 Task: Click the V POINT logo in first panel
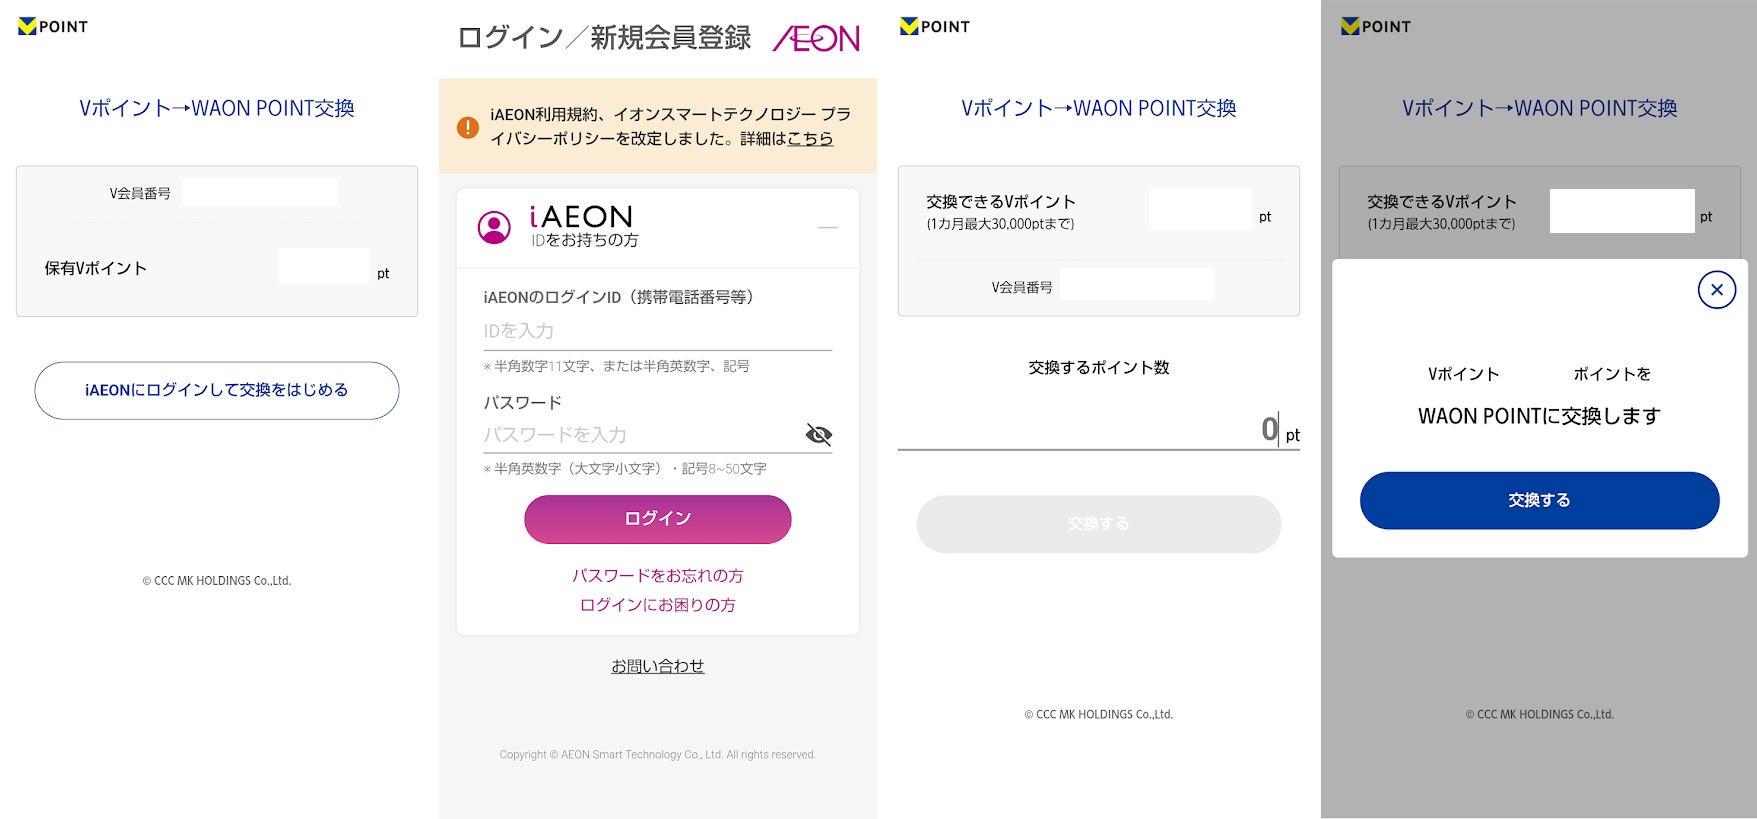click(53, 26)
